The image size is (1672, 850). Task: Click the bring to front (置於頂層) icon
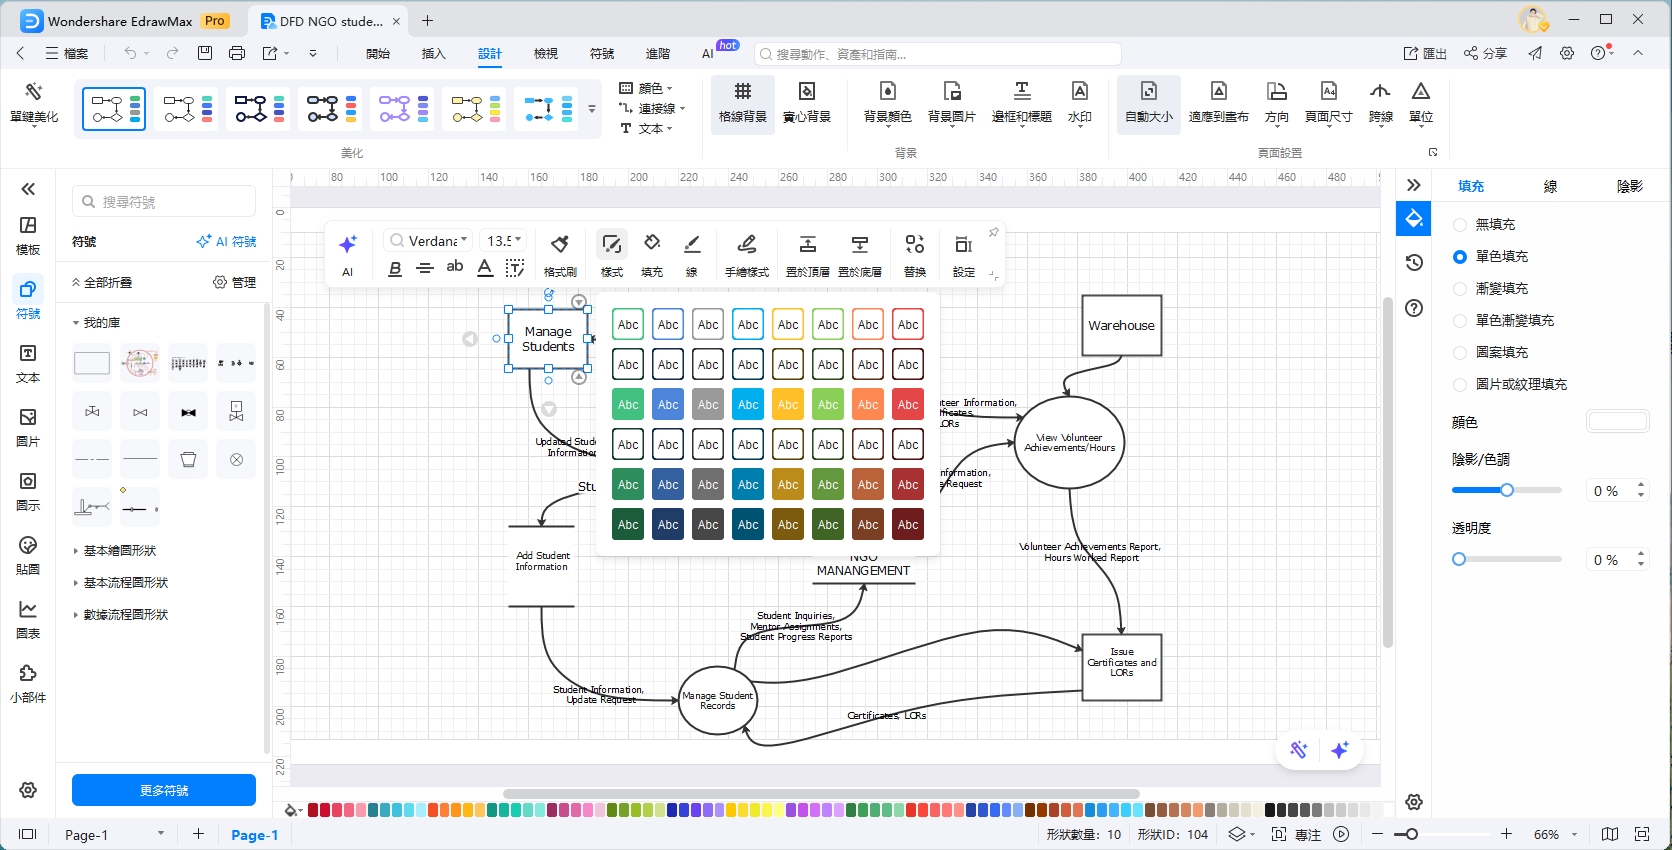(807, 245)
